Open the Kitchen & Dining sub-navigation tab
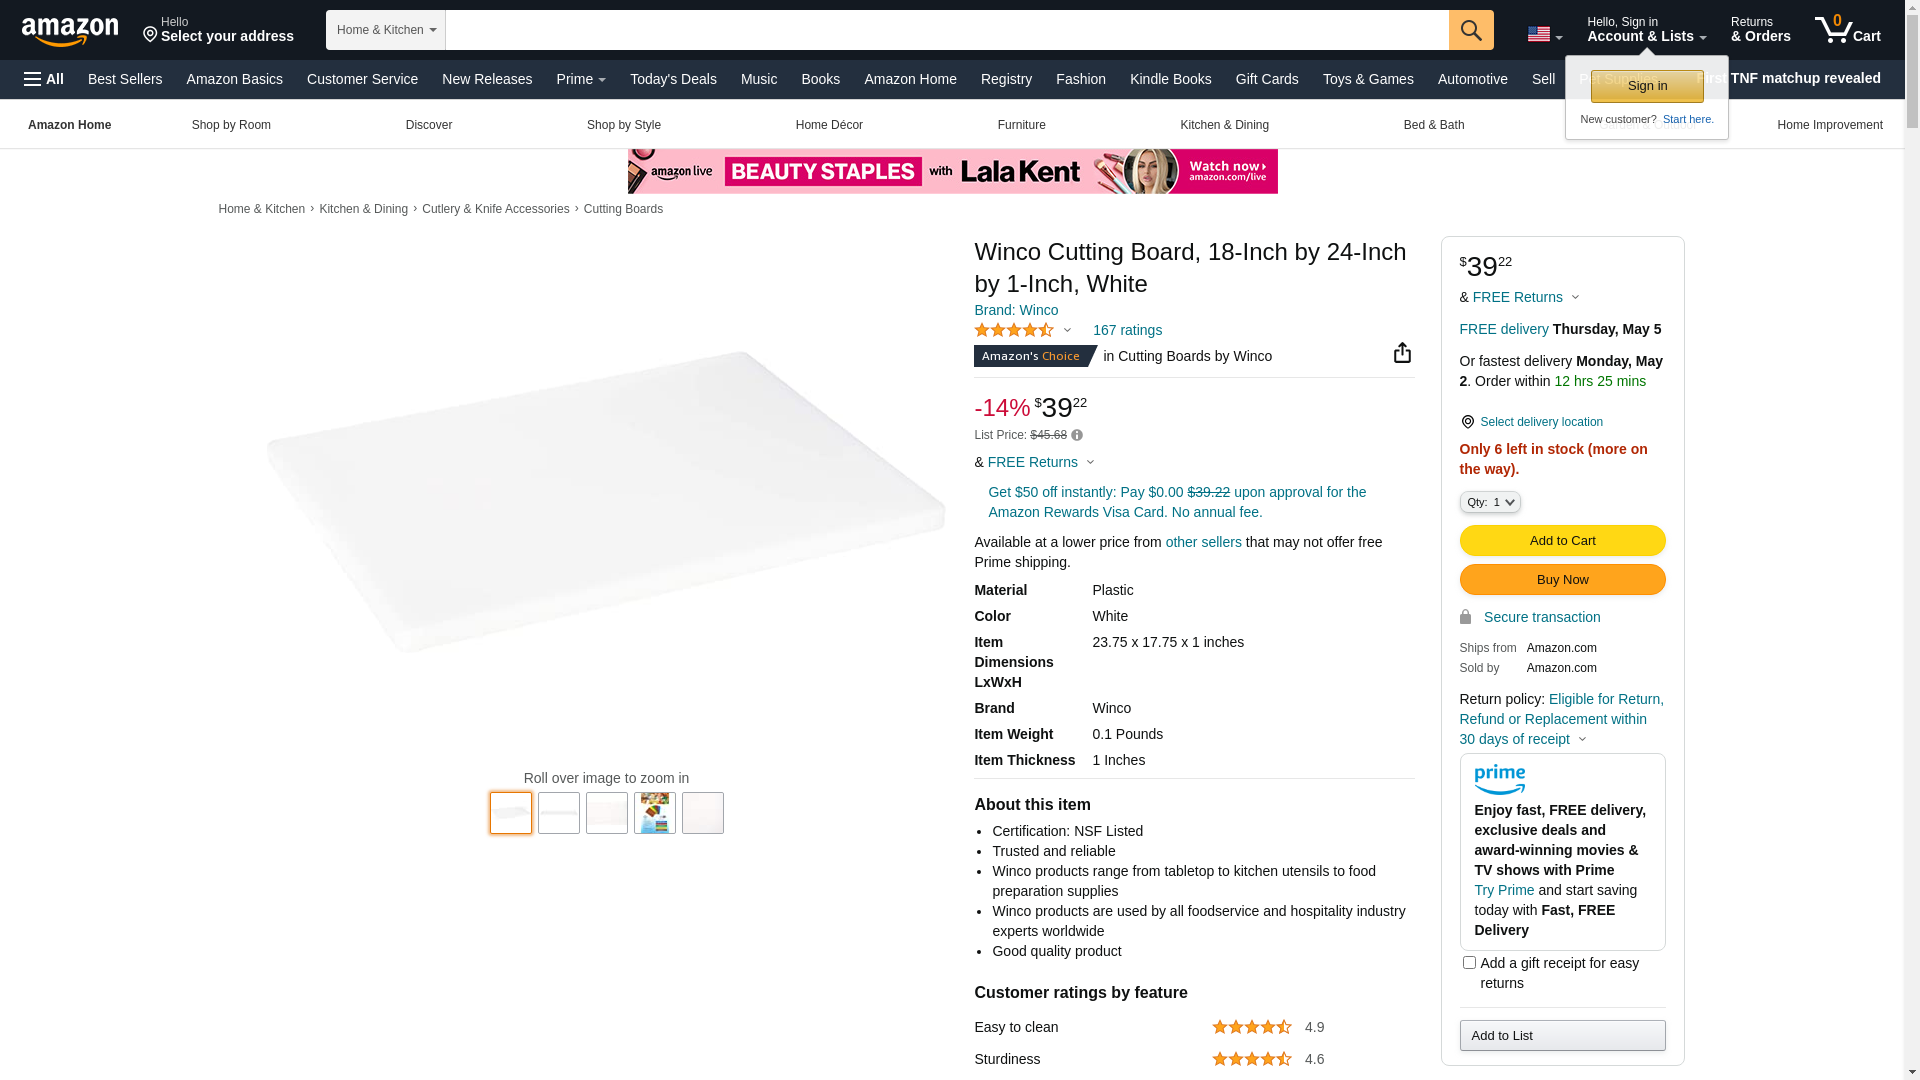 [1224, 125]
